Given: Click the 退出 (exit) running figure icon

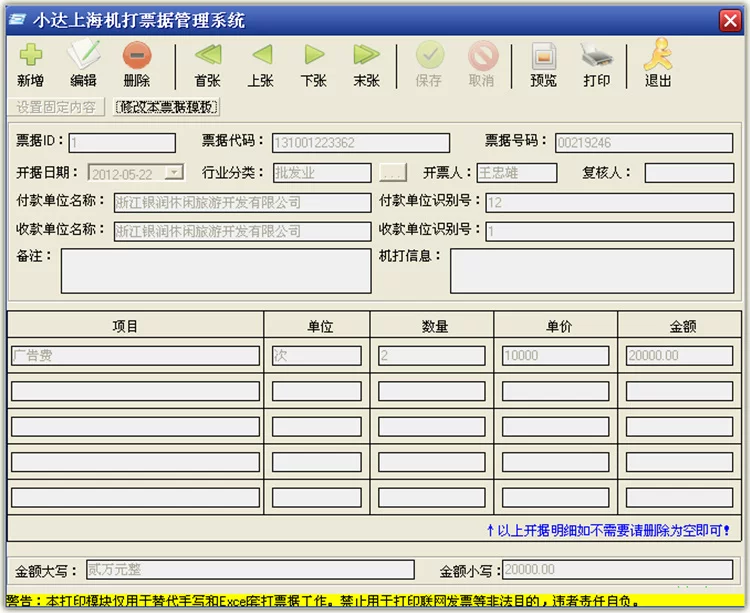Looking at the screenshot, I should click(x=658, y=55).
